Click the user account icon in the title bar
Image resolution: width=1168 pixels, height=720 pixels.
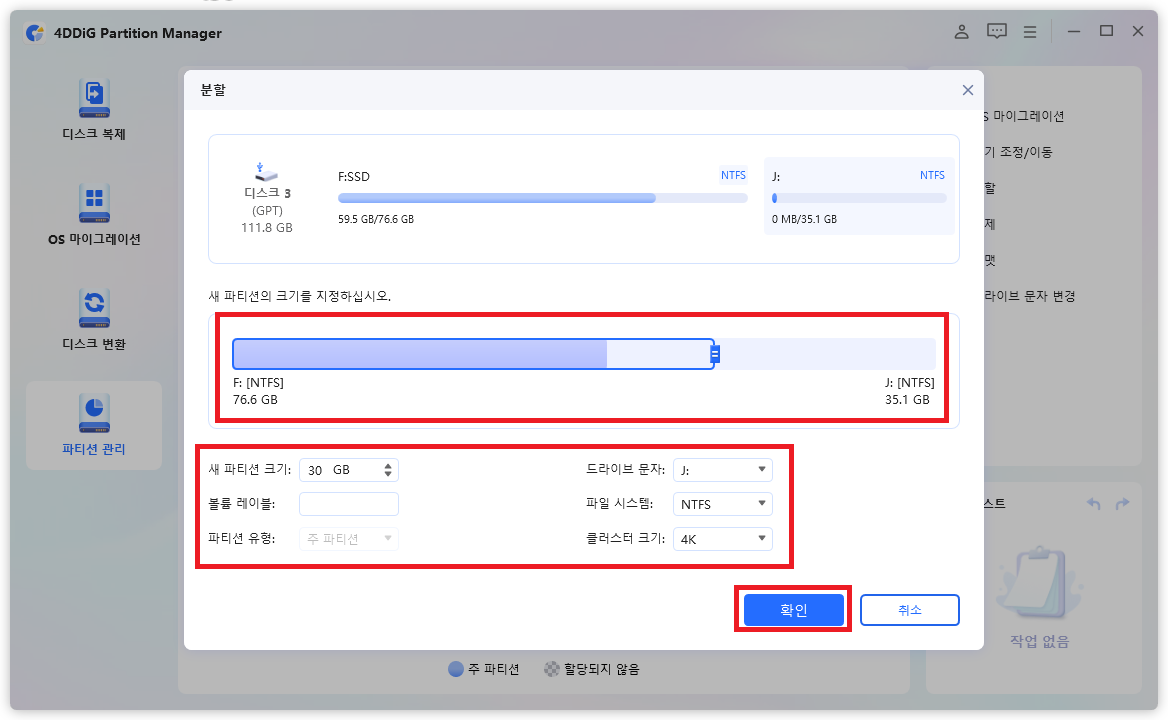[x=961, y=31]
